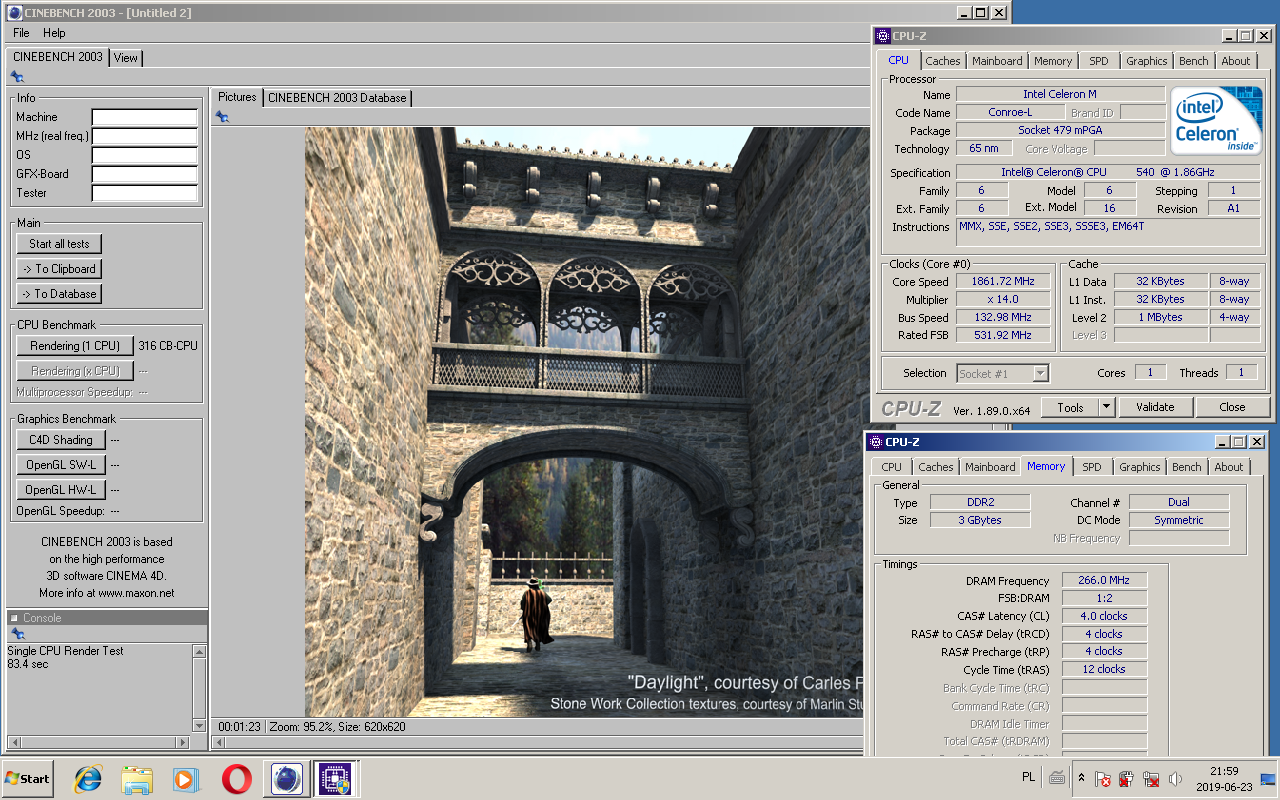Open the Tools dropdown arrow in CPU-Z

[x=1106, y=407]
